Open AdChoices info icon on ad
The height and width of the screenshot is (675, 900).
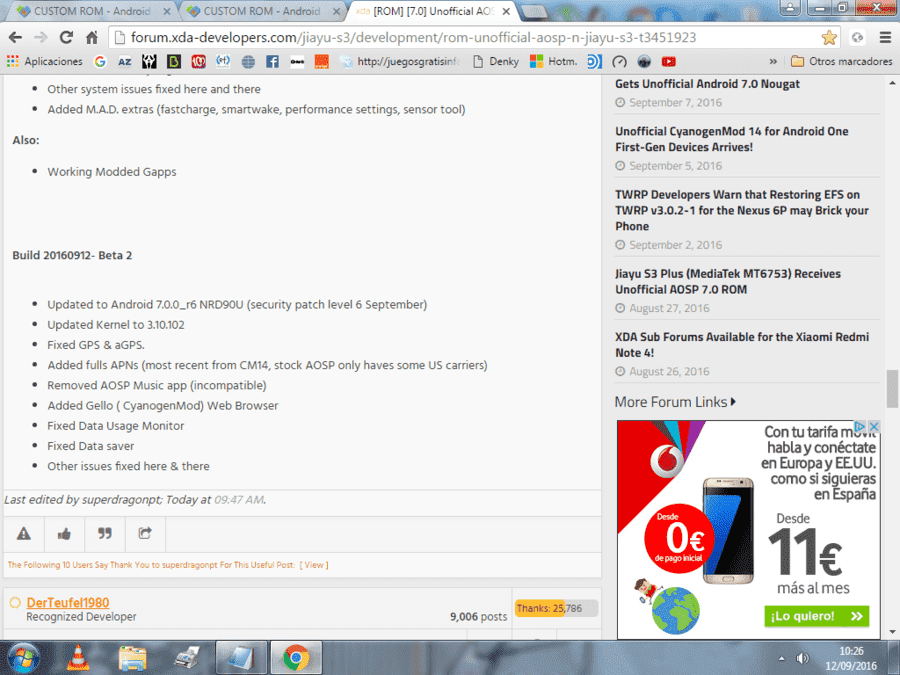[860, 426]
